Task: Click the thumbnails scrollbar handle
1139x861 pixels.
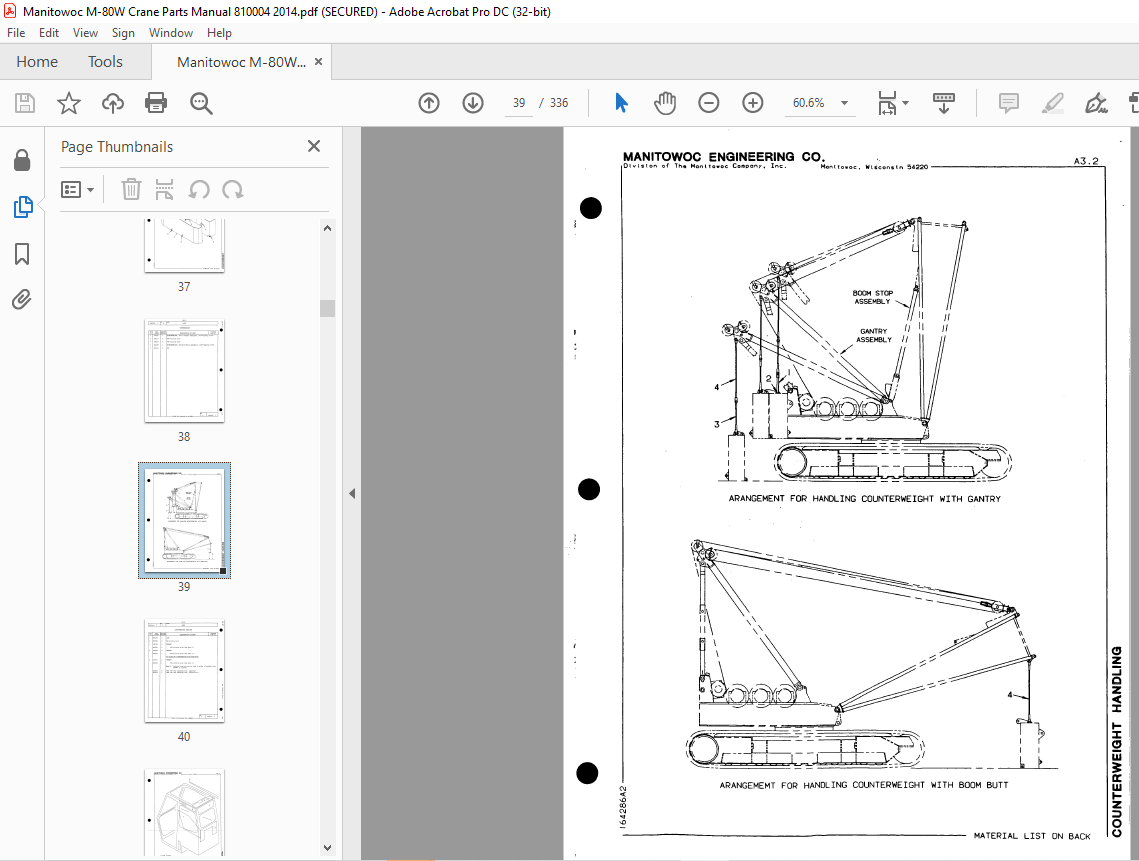Action: 328,308
